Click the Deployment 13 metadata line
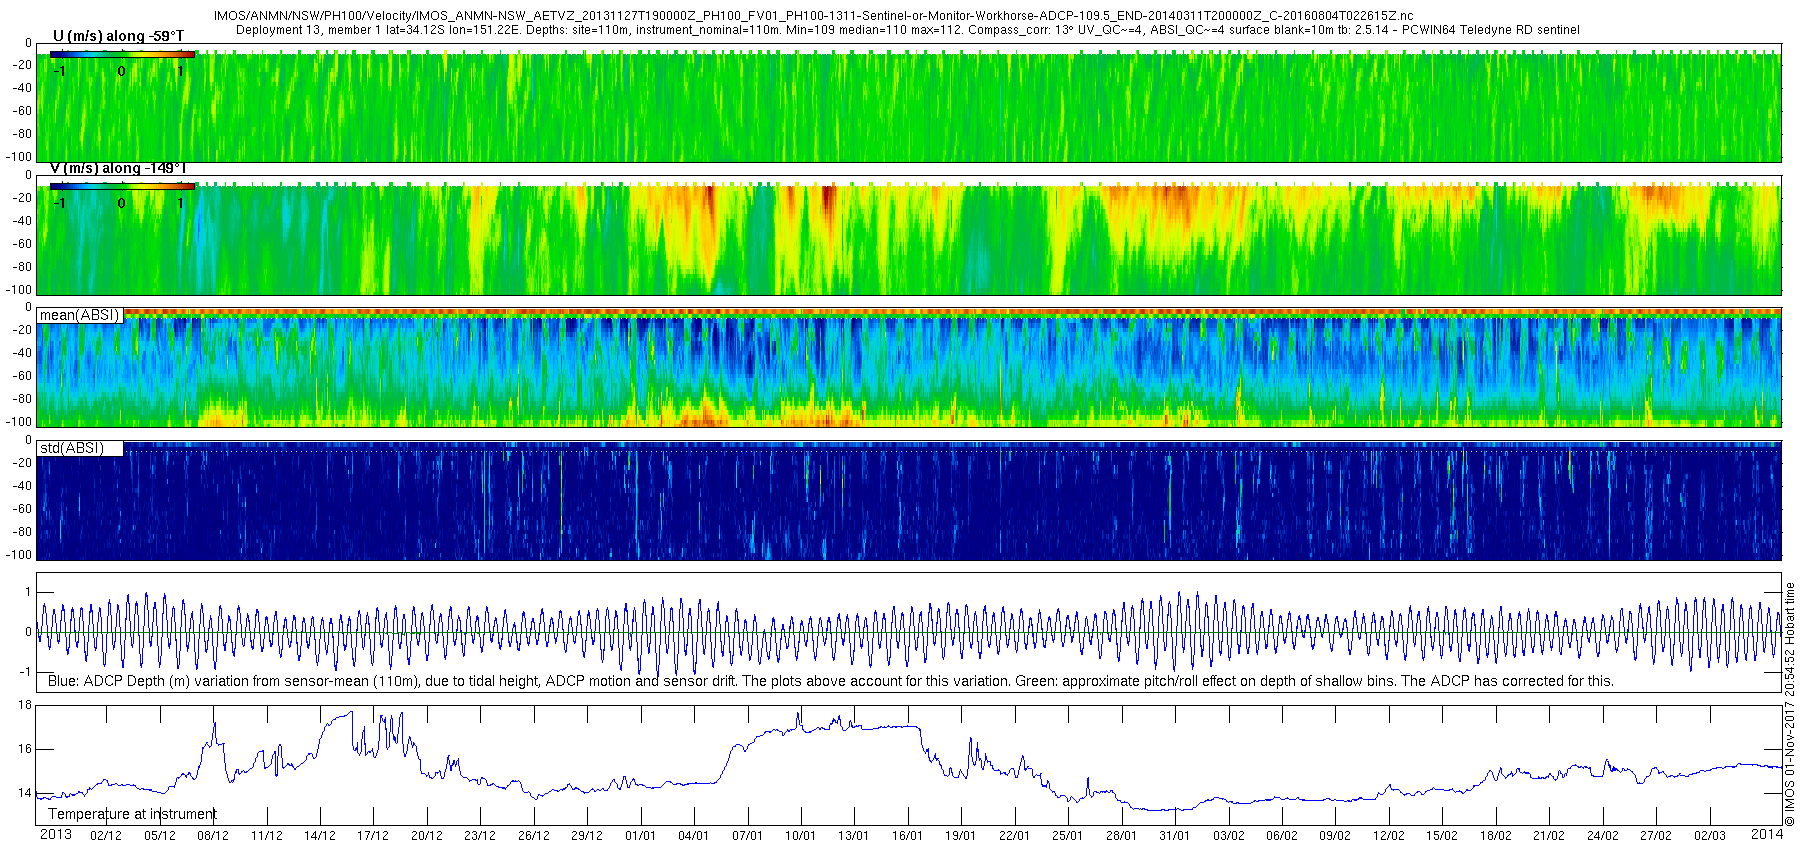 (907, 30)
